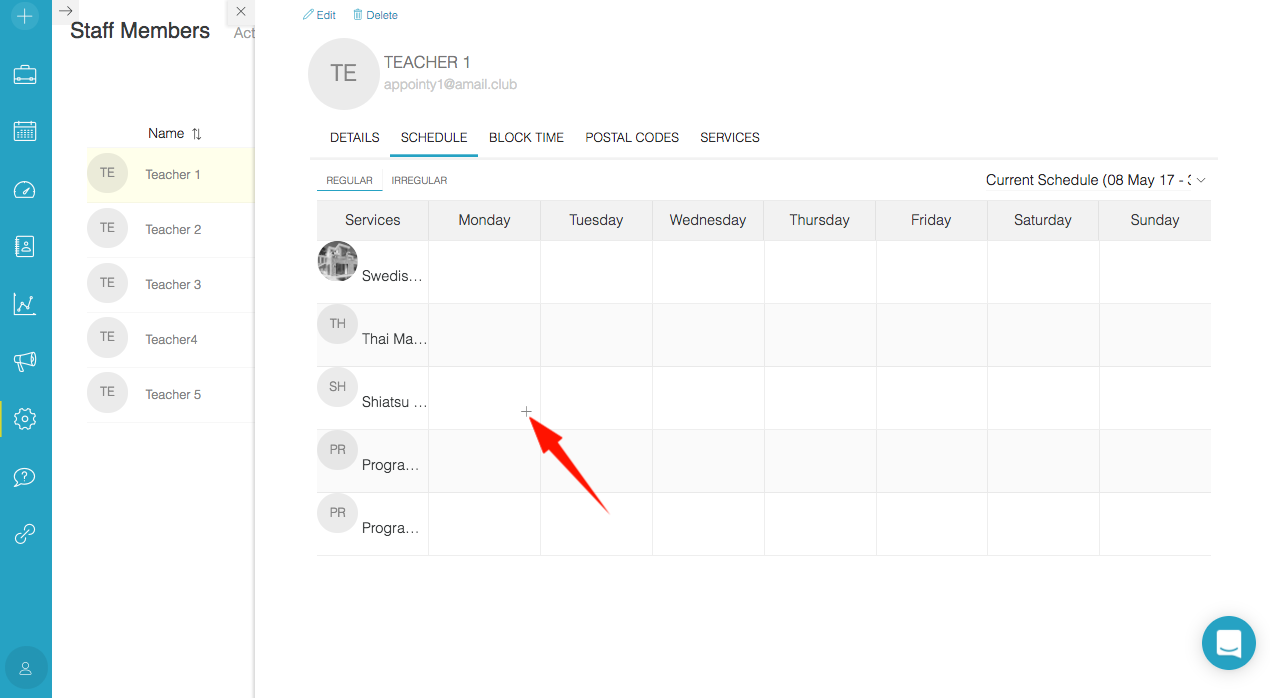Edit the Teacher 1 profile
This screenshot has width=1270, height=698.
320,15
